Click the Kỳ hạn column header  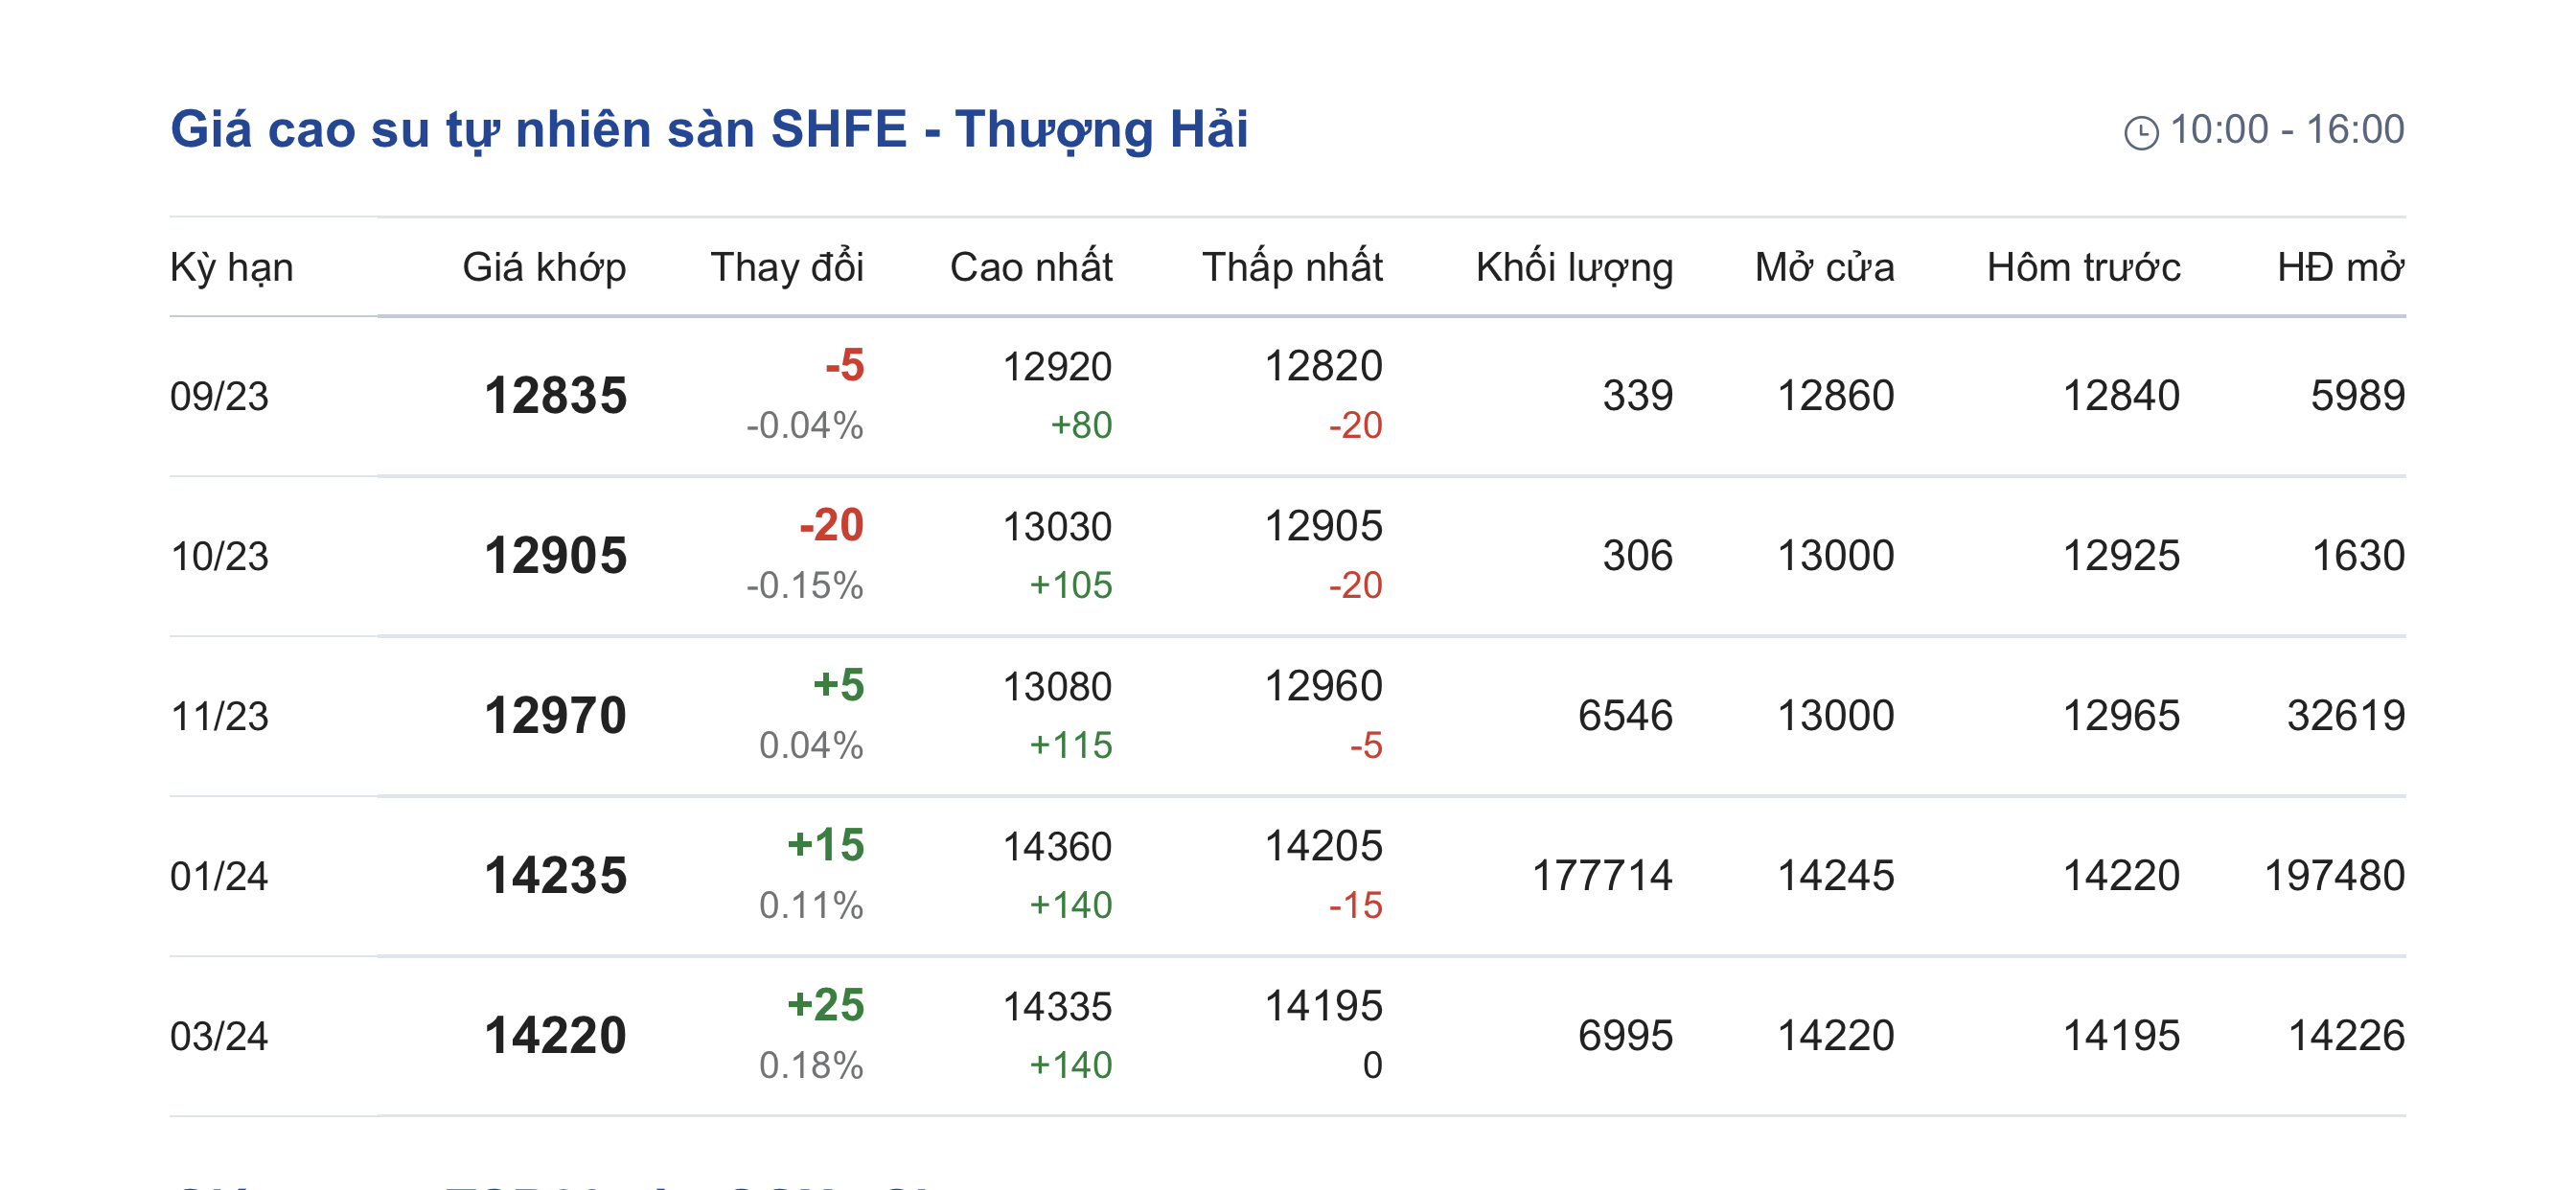[x=232, y=268]
